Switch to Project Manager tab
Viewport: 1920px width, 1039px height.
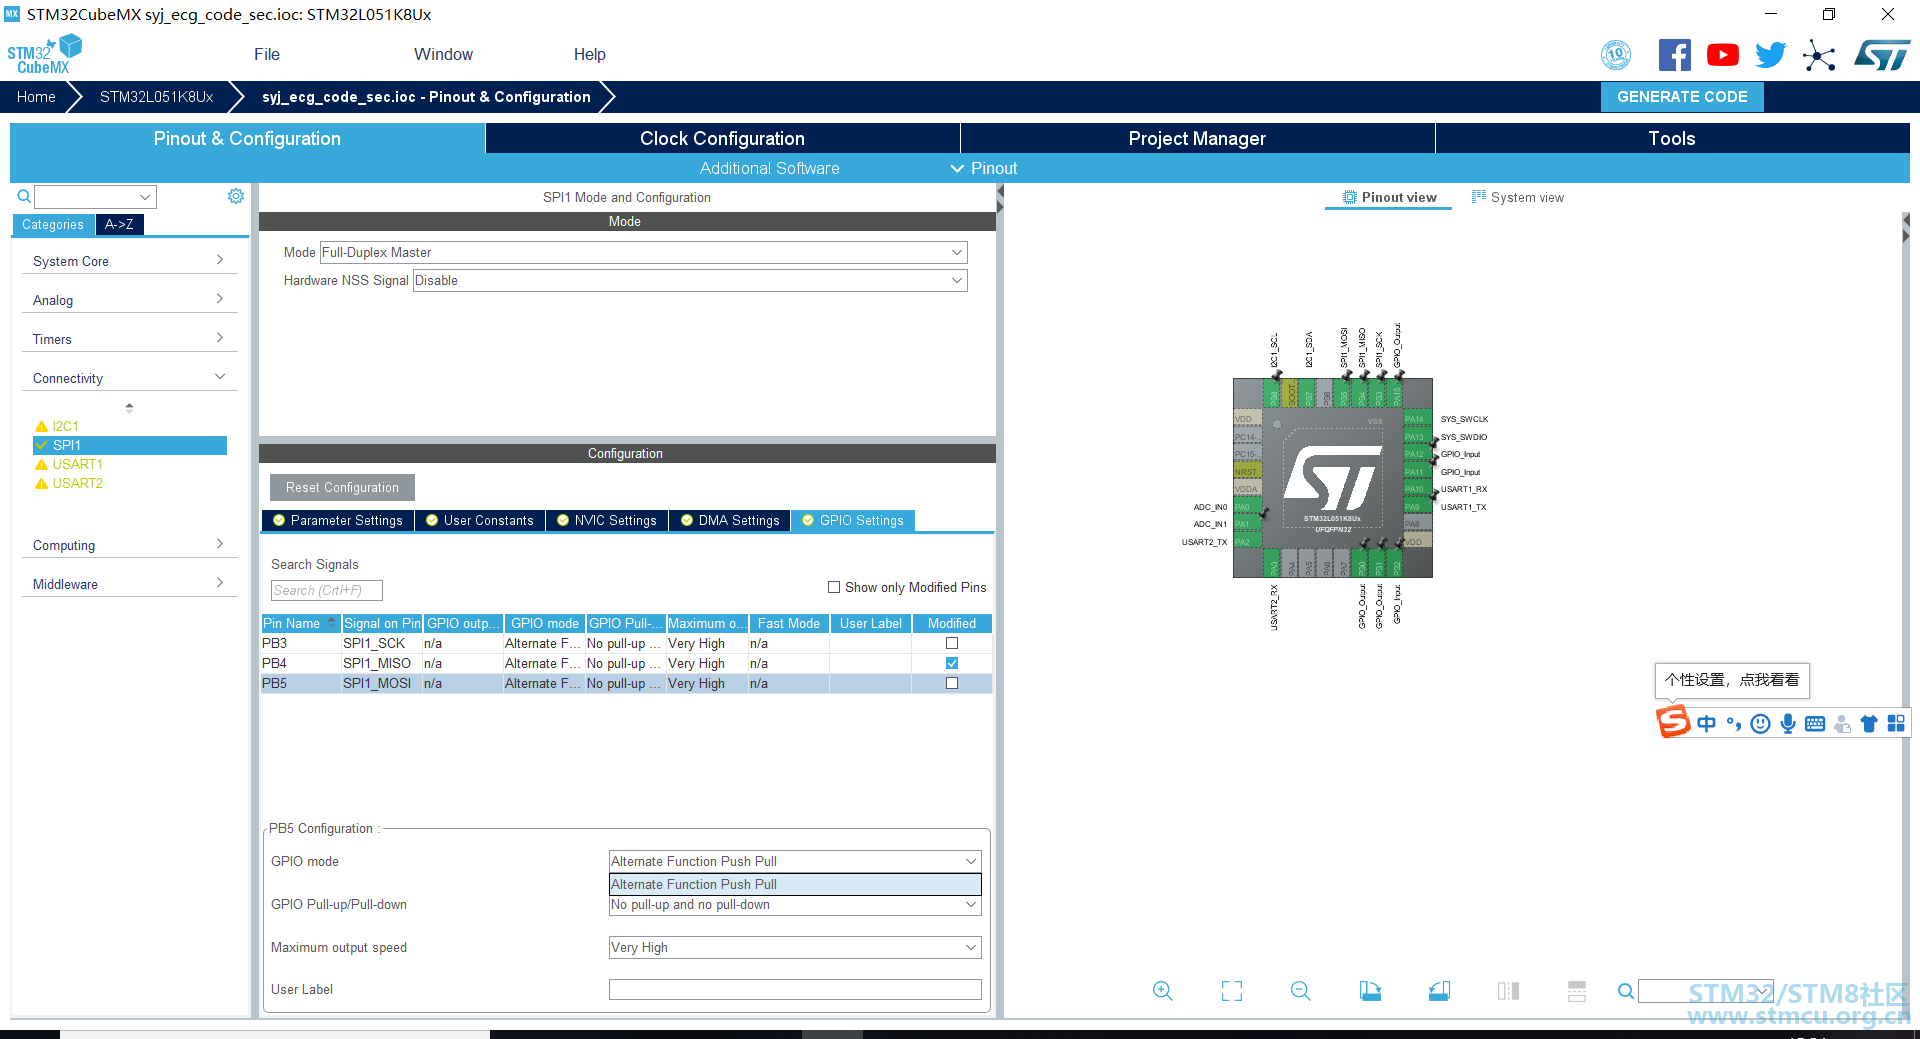coord(1197,138)
